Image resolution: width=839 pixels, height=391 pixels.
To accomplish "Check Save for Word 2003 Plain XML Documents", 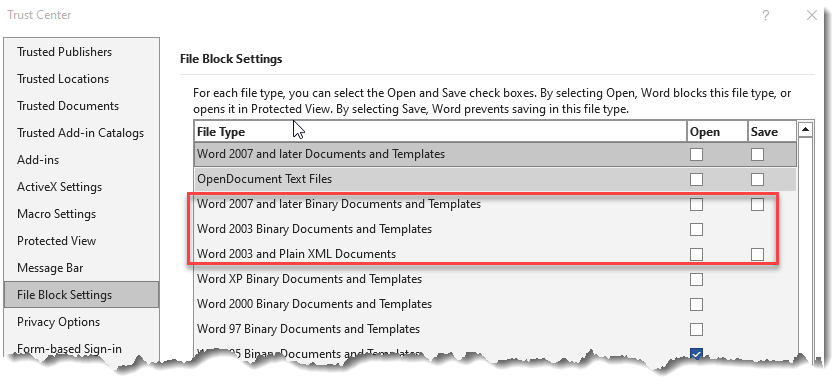I will [757, 255].
